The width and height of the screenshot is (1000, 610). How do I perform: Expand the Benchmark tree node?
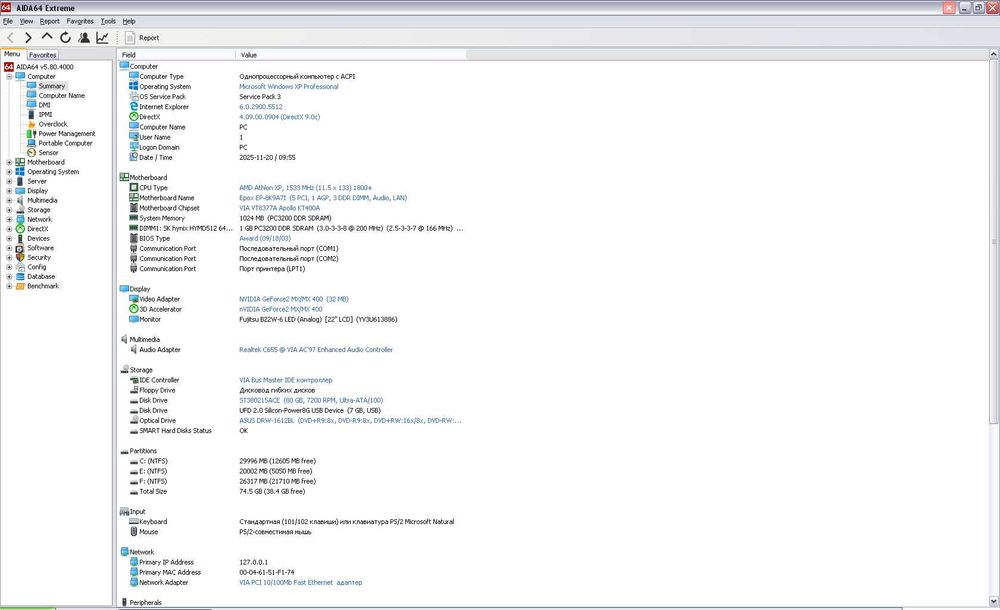pyautogui.click(x=10, y=286)
